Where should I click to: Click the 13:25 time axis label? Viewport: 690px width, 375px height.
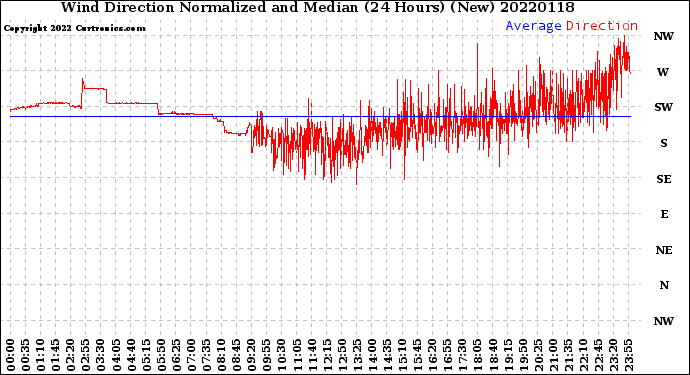pos(357,355)
